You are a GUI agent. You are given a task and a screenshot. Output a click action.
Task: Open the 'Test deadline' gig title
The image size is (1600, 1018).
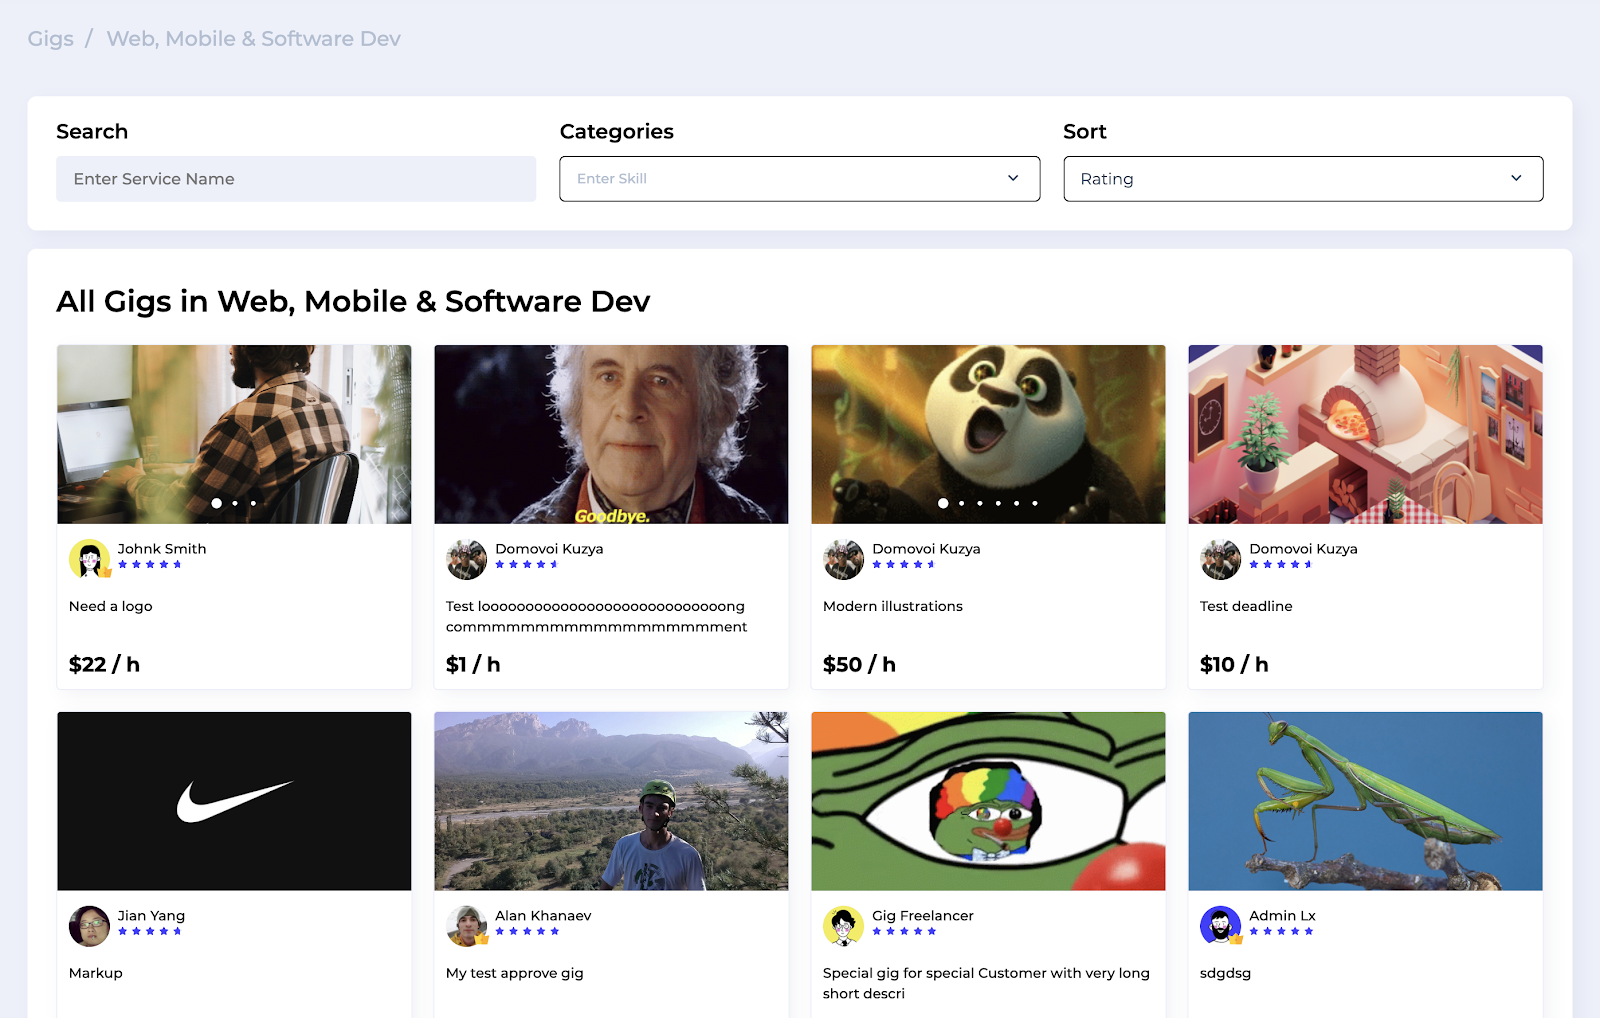1246,606
